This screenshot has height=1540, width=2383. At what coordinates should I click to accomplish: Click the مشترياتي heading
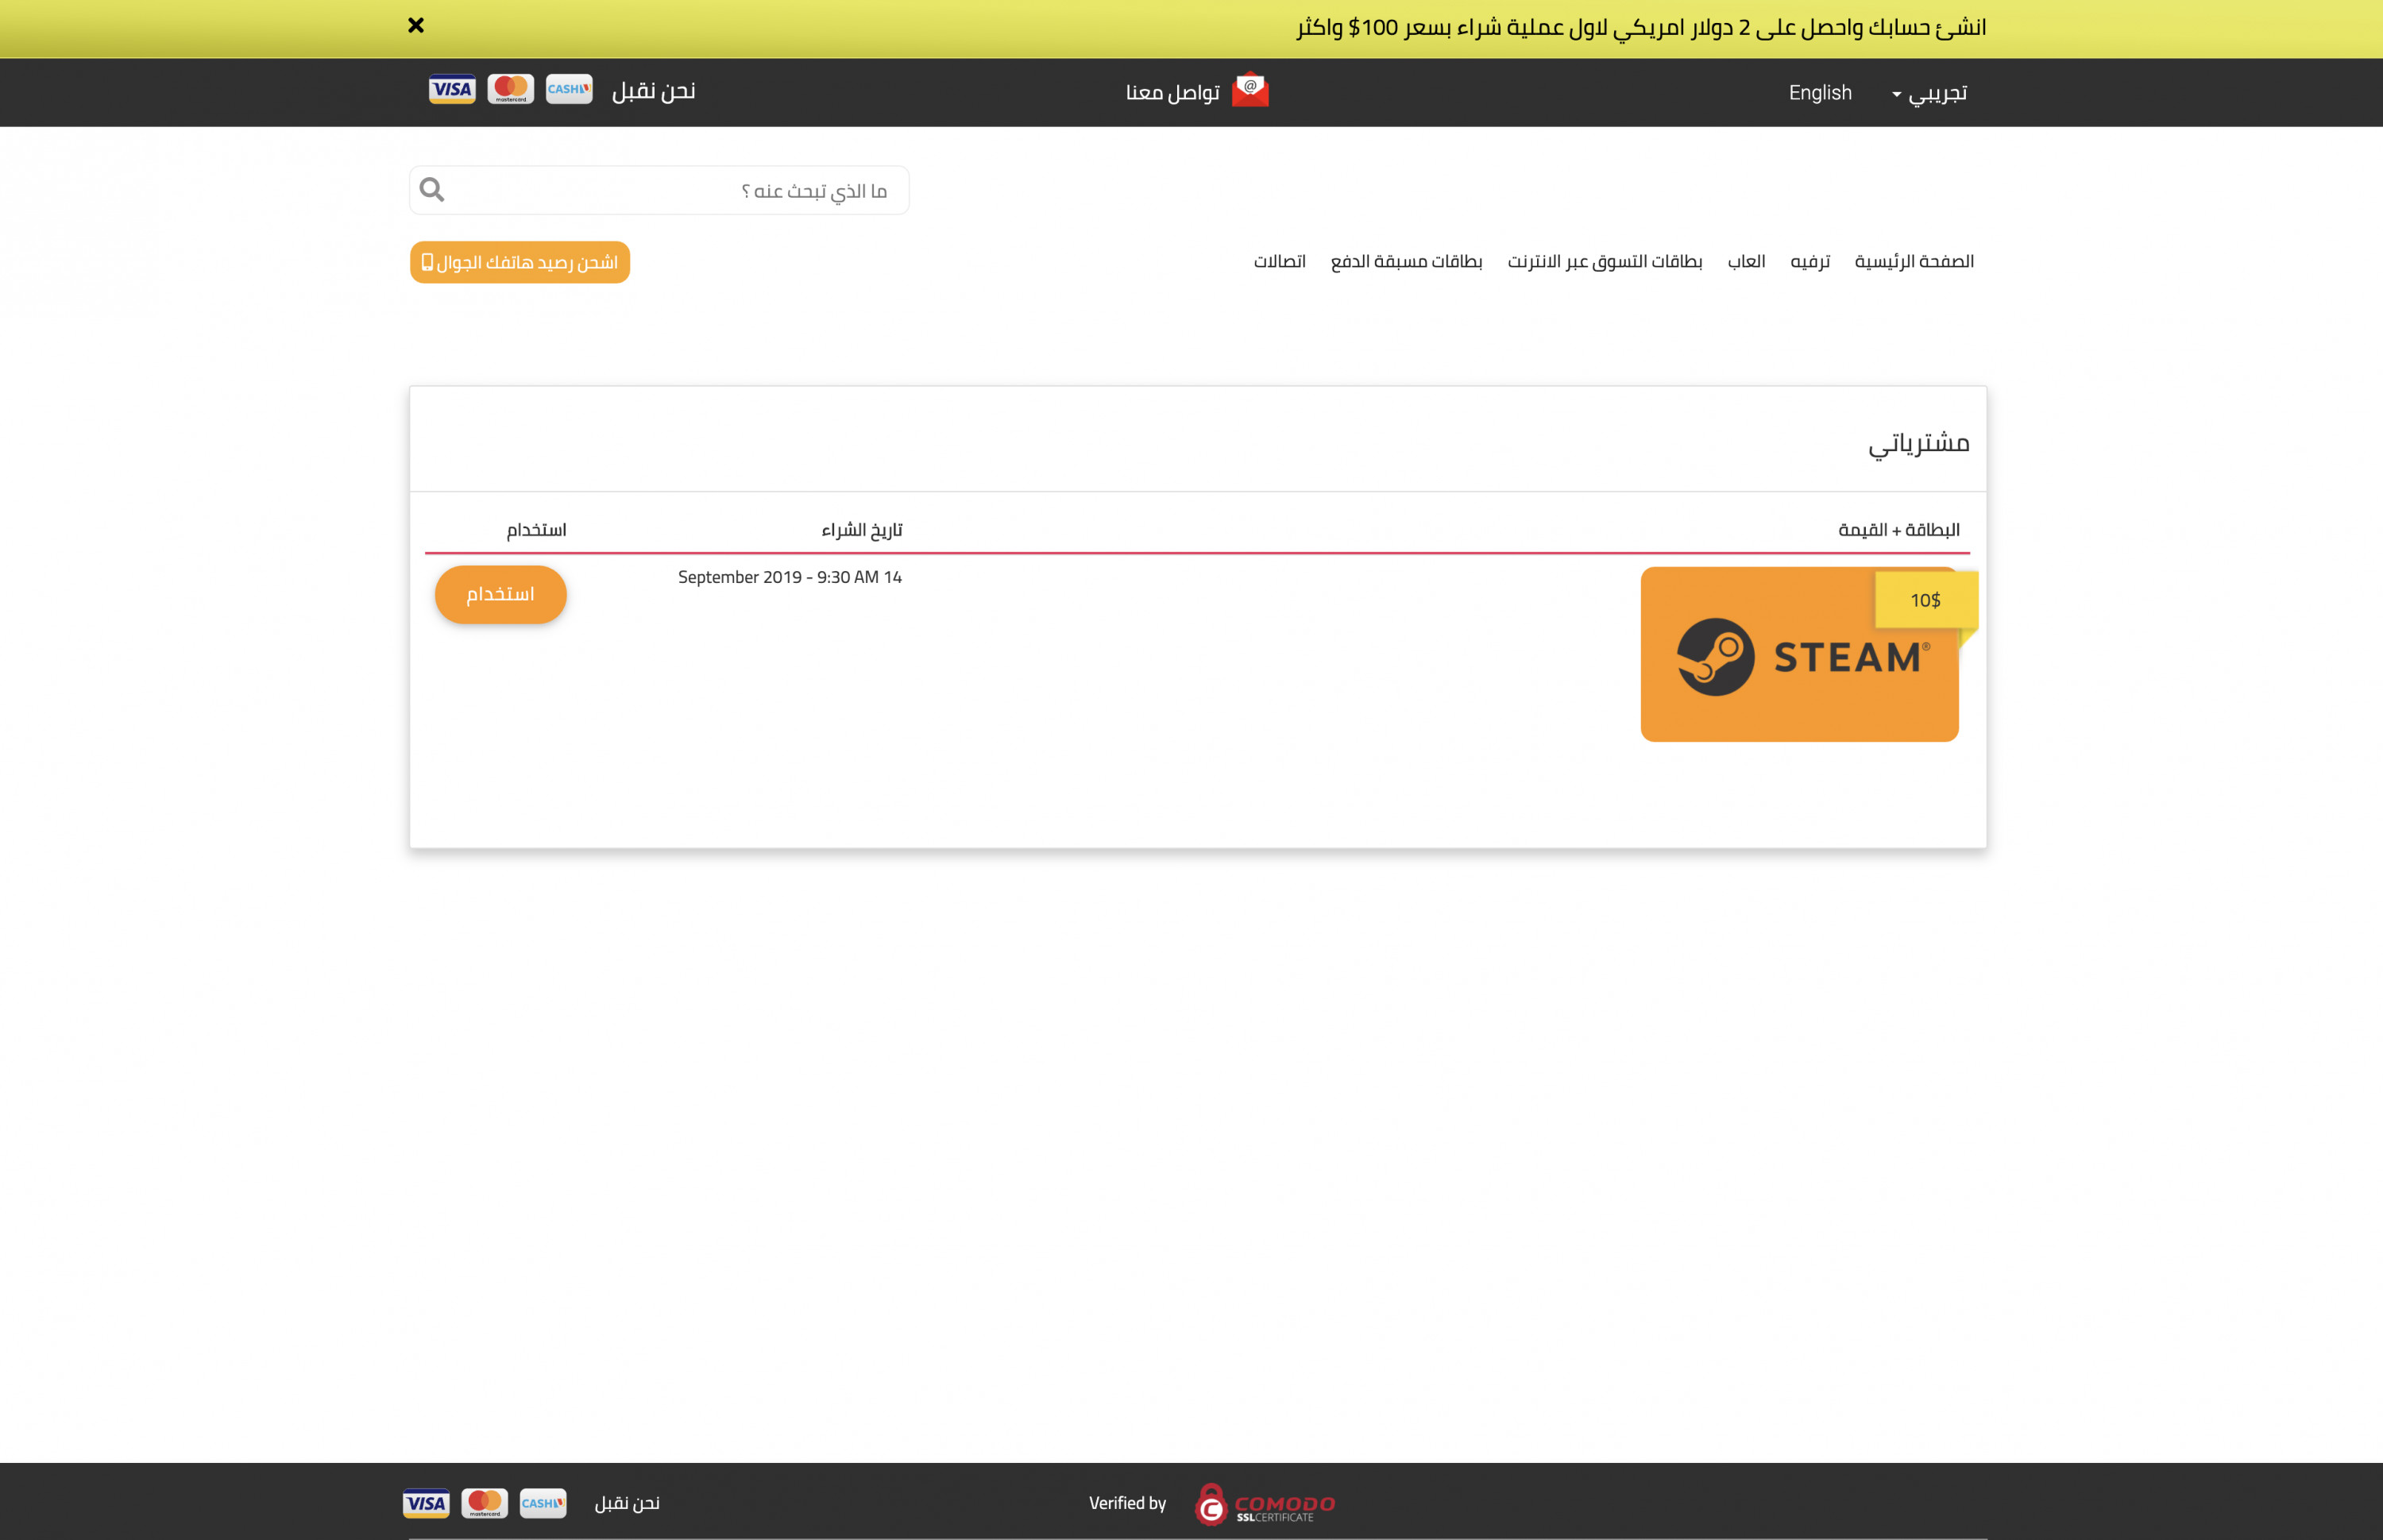1919,443
